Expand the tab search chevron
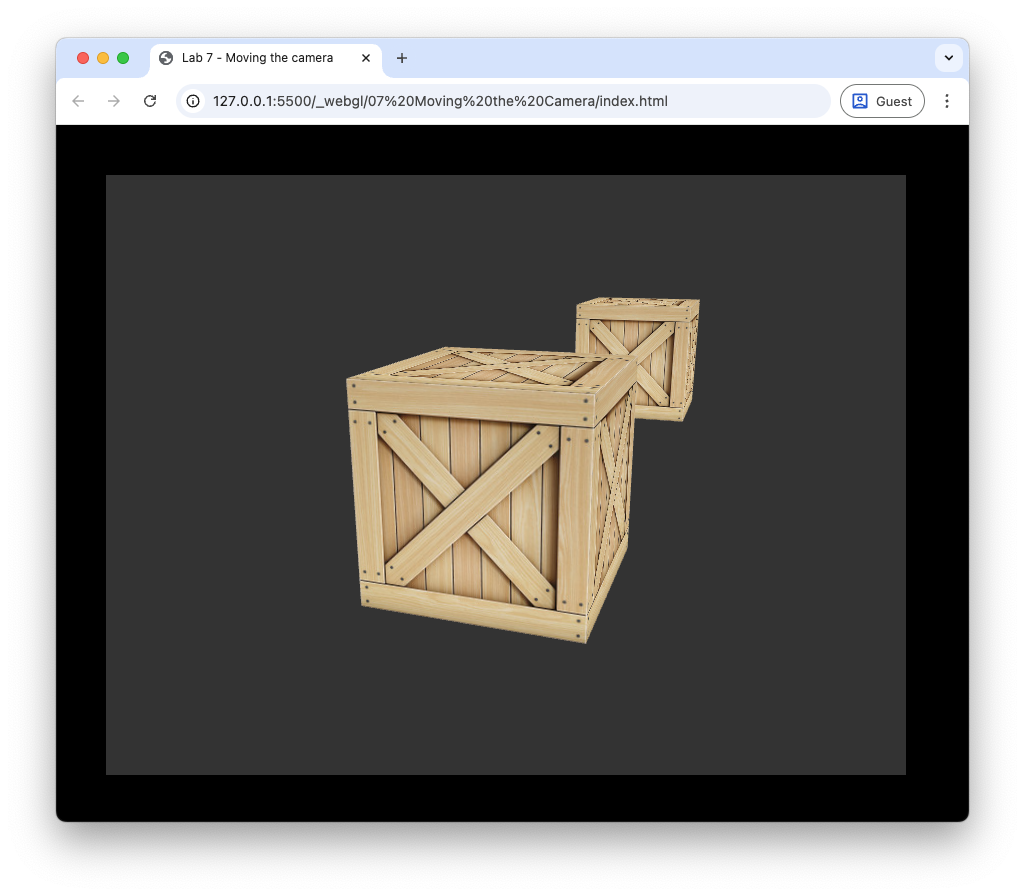 coord(948,58)
